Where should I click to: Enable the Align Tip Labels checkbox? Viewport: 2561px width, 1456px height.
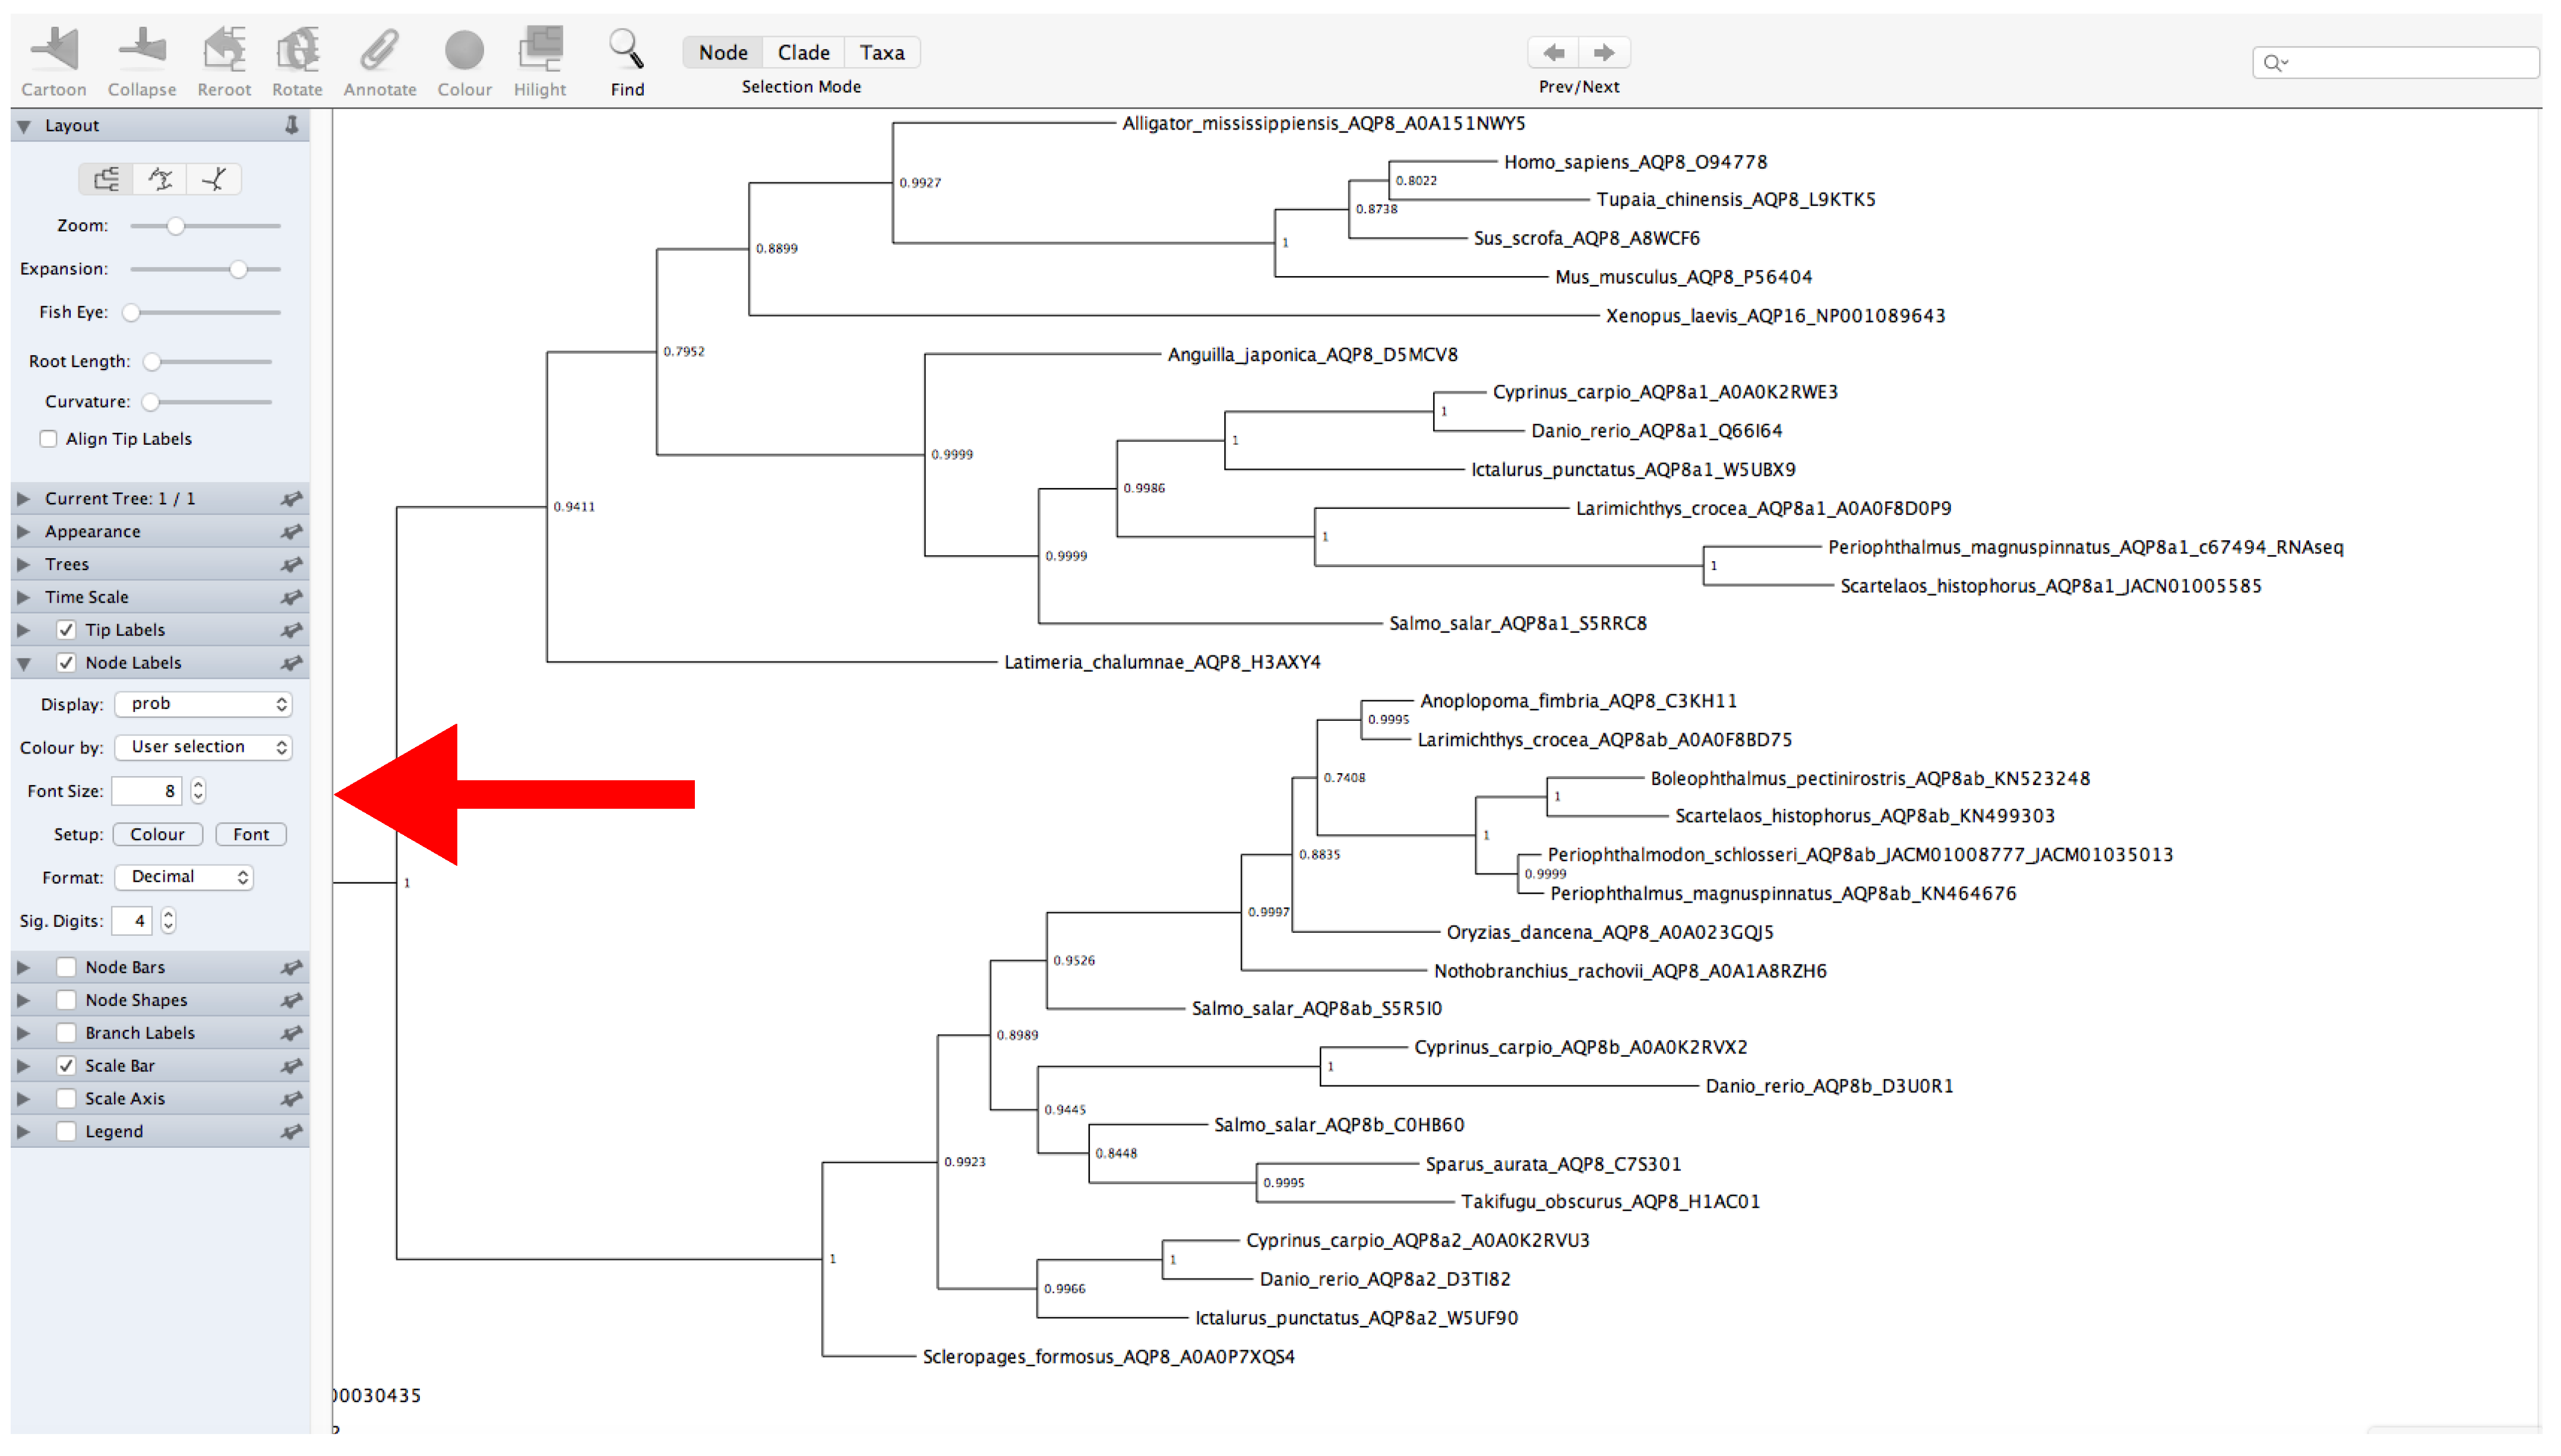tap(48, 439)
